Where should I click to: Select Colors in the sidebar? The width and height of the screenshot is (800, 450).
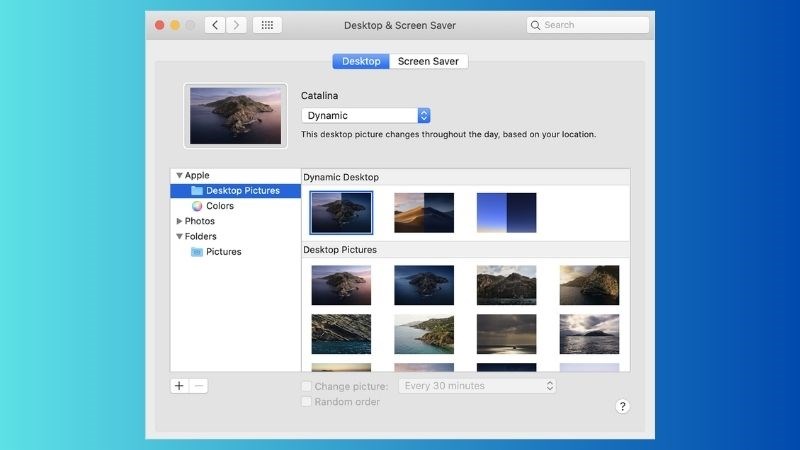tap(236, 206)
